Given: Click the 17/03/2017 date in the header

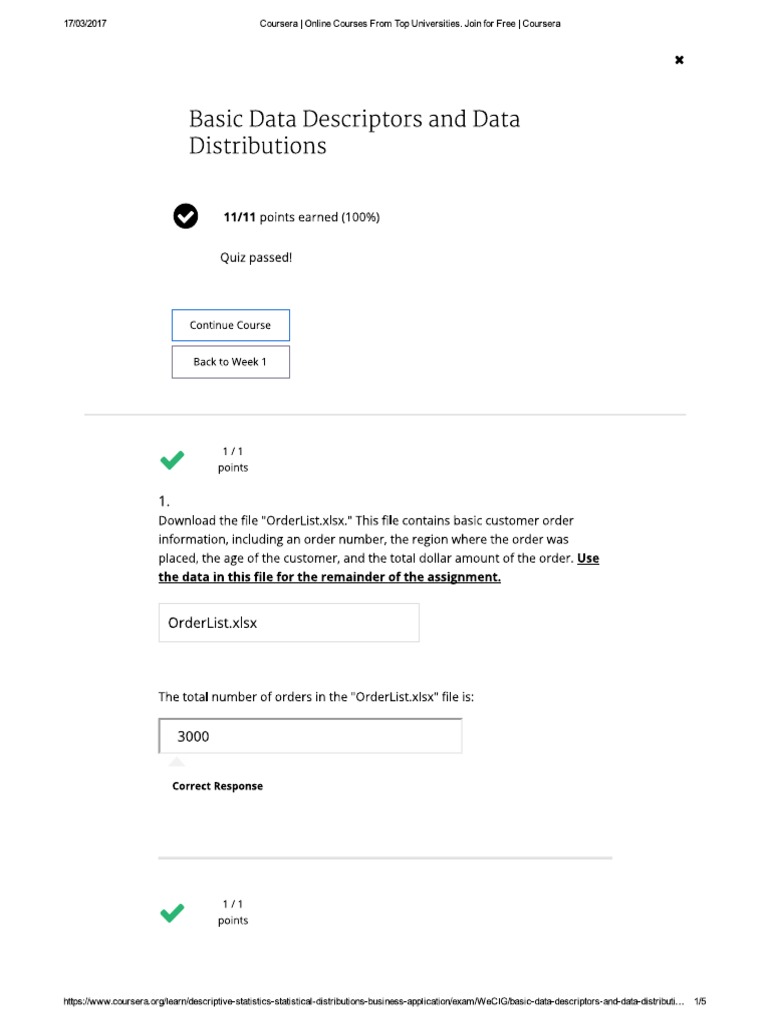Looking at the screenshot, I should click(85, 23).
